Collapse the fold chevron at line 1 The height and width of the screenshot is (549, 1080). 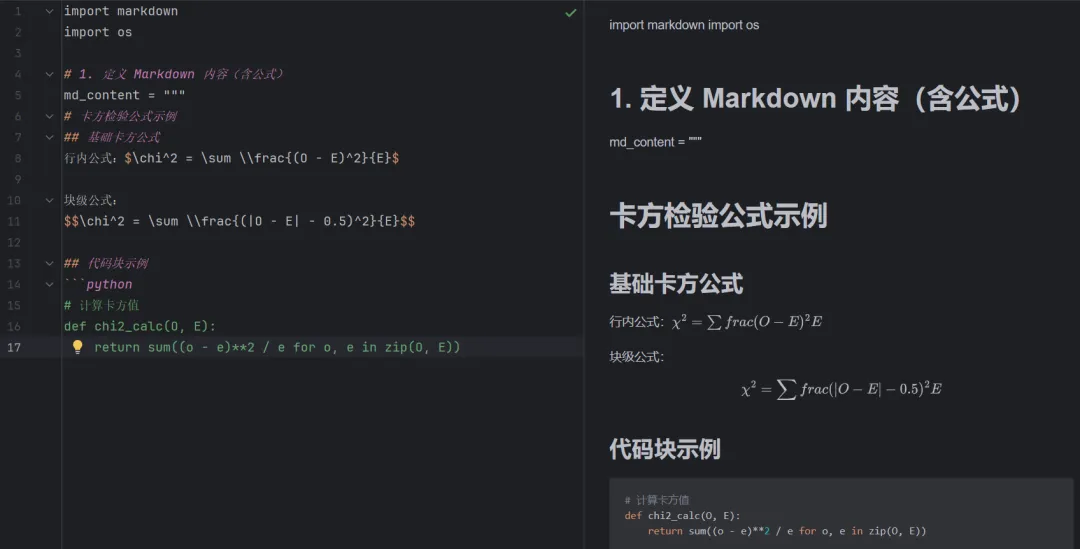pos(49,11)
